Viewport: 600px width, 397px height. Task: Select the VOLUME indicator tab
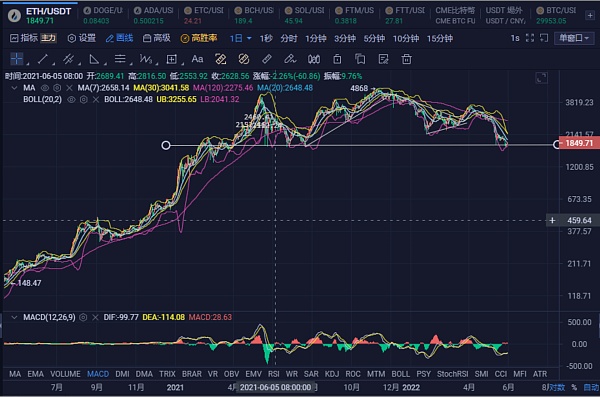[x=65, y=374]
